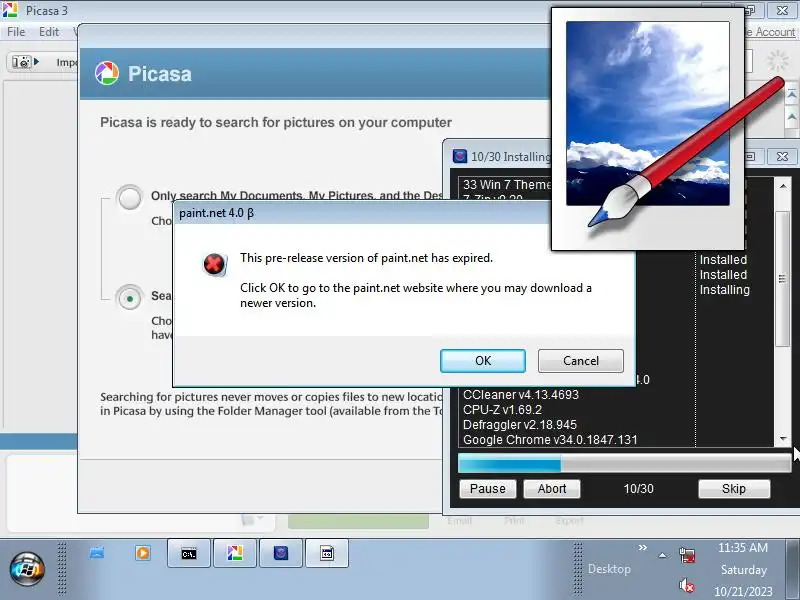Screen dimensions: 800x600
Task: Switch to the script window taskbar button
Action: (x=327, y=554)
